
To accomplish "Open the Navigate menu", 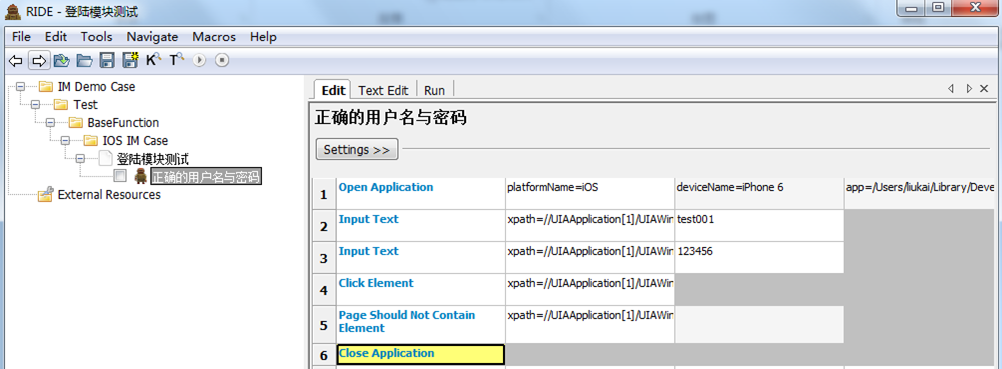I will 152,37.
